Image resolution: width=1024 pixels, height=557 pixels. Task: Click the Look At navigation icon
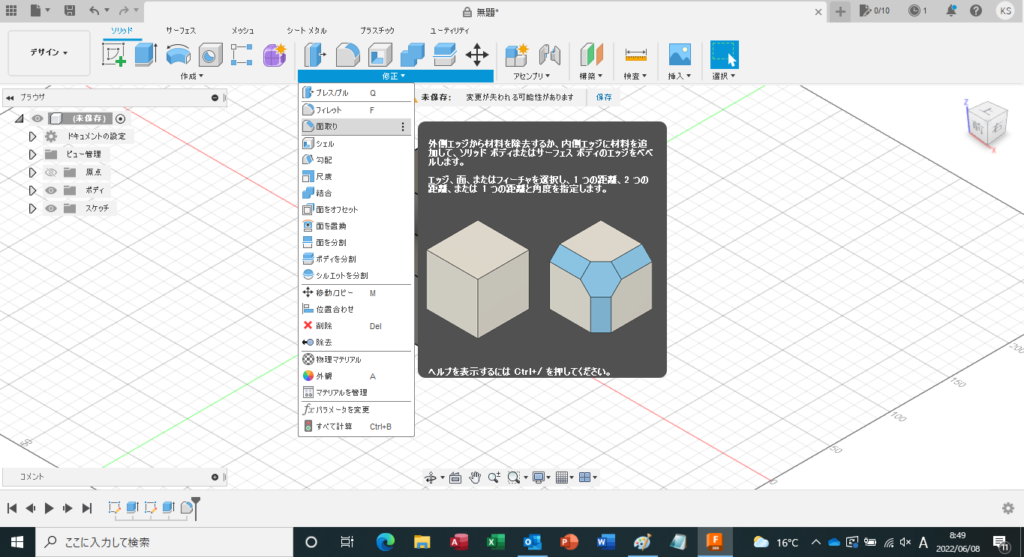pos(455,477)
